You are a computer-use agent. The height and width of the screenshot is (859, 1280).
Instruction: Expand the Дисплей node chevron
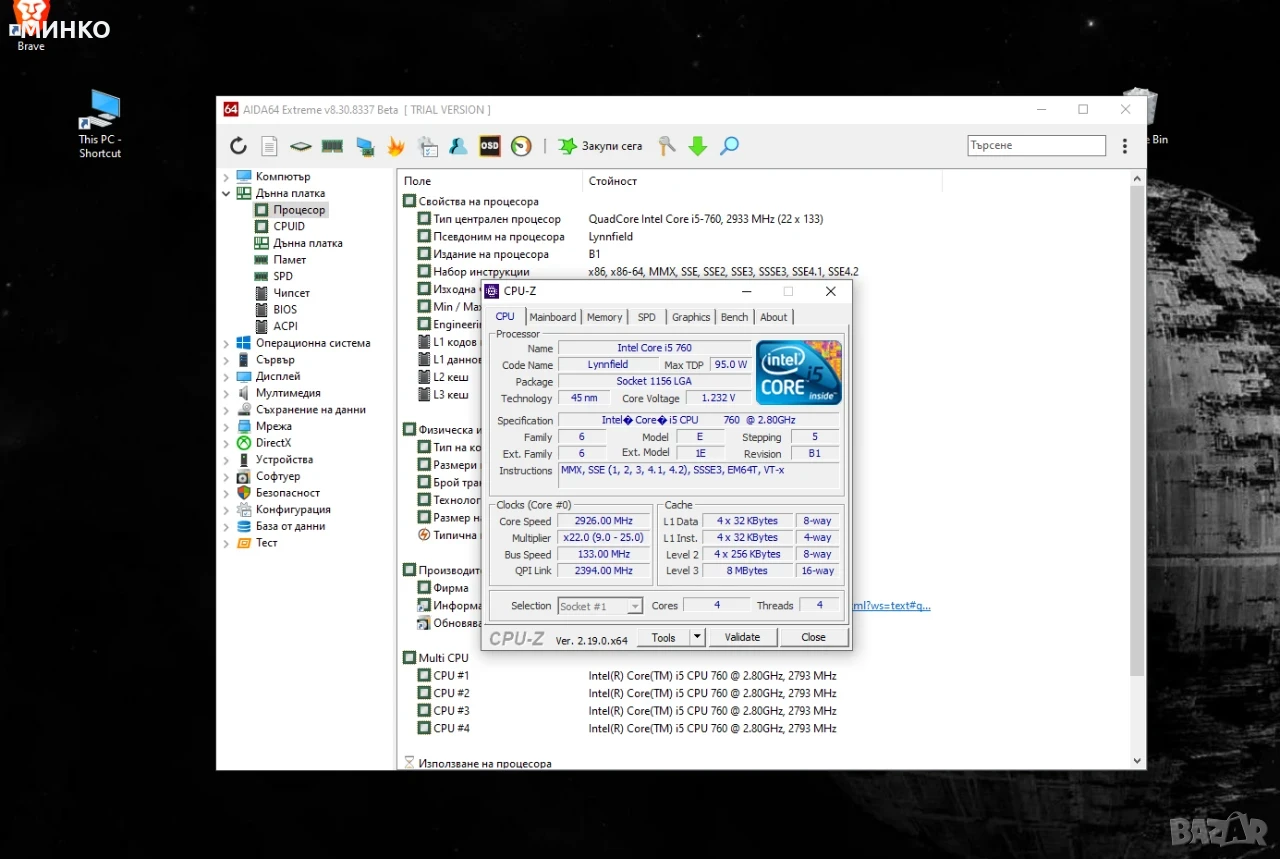pyautogui.click(x=226, y=377)
